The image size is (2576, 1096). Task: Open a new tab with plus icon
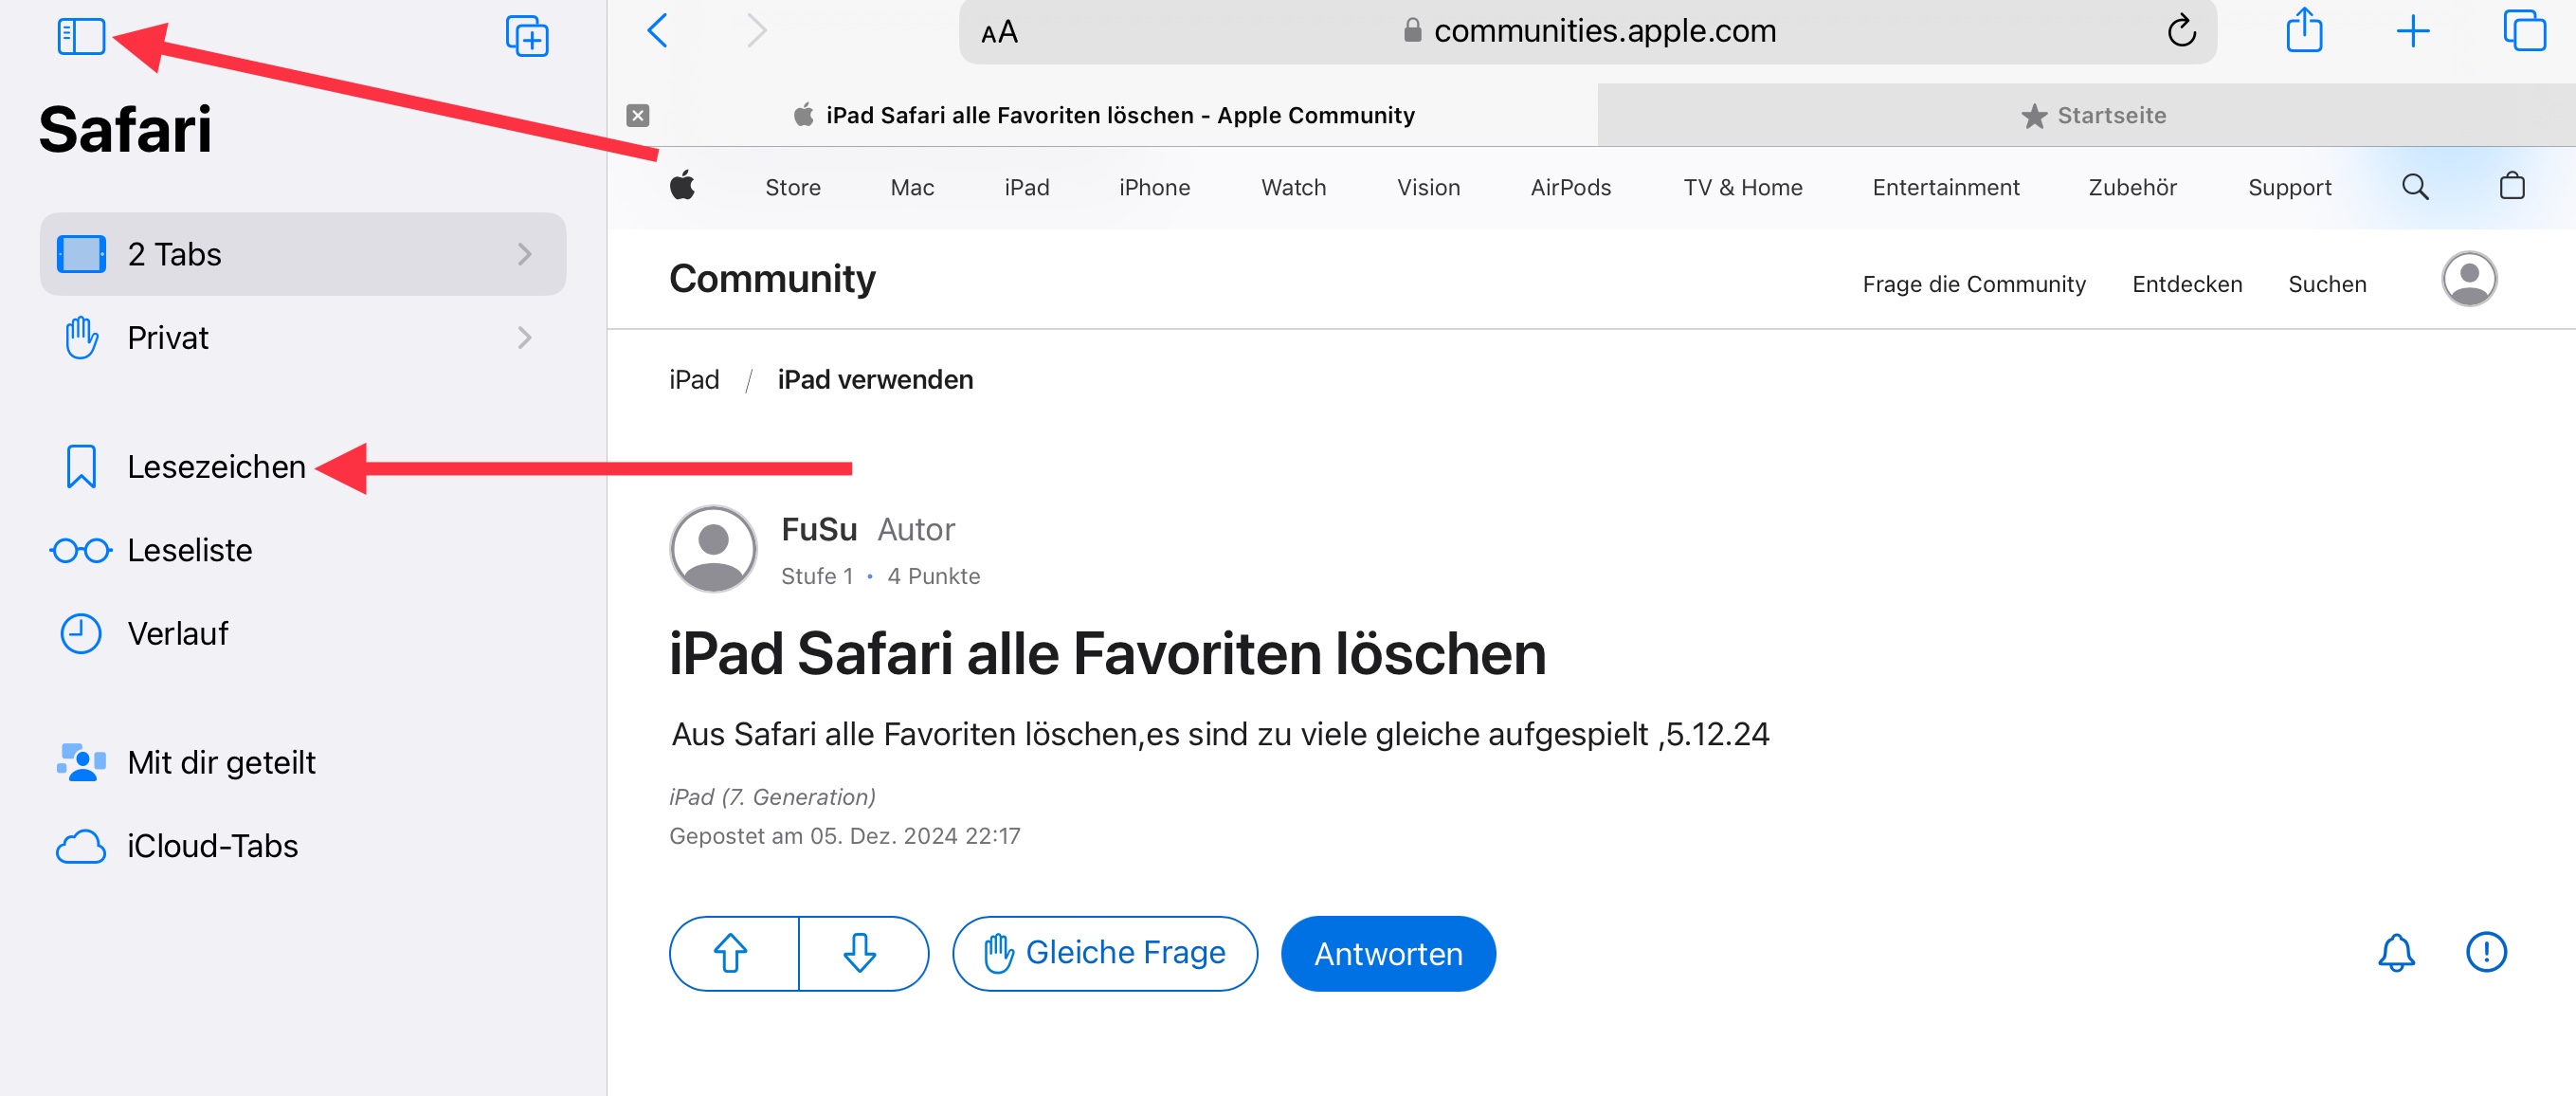click(x=2412, y=31)
